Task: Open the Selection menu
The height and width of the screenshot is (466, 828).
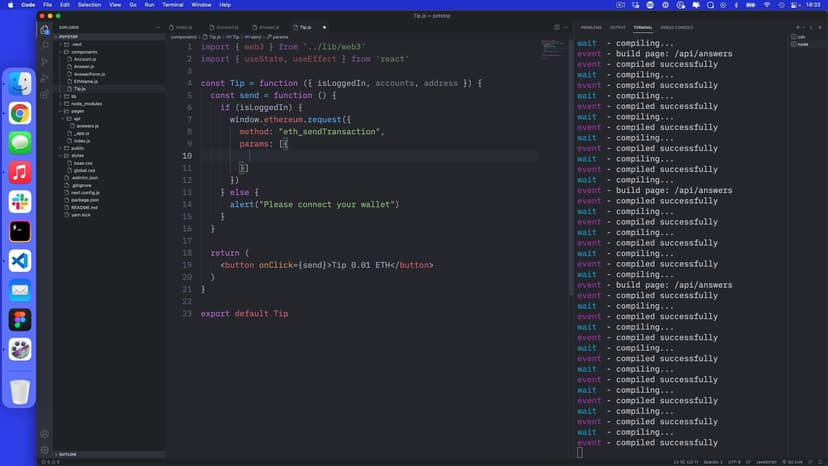Action: tap(89, 5)
